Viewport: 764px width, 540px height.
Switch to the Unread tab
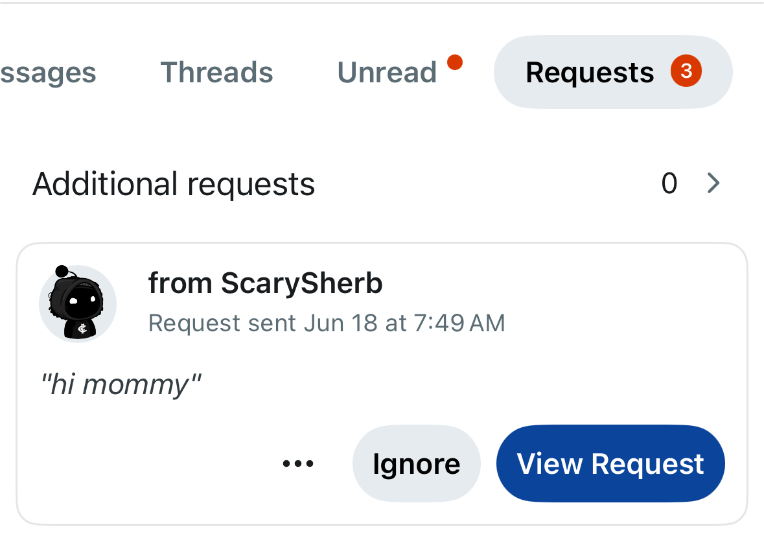point(387,72)
